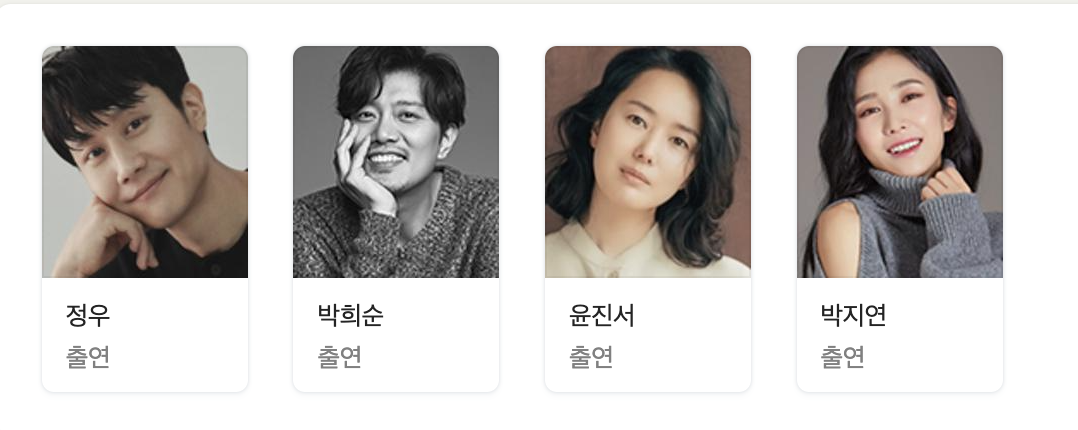Open the photo with gray turtleneck sweater
This screenshot has width=1078, height=430.
tap(899, 162)
